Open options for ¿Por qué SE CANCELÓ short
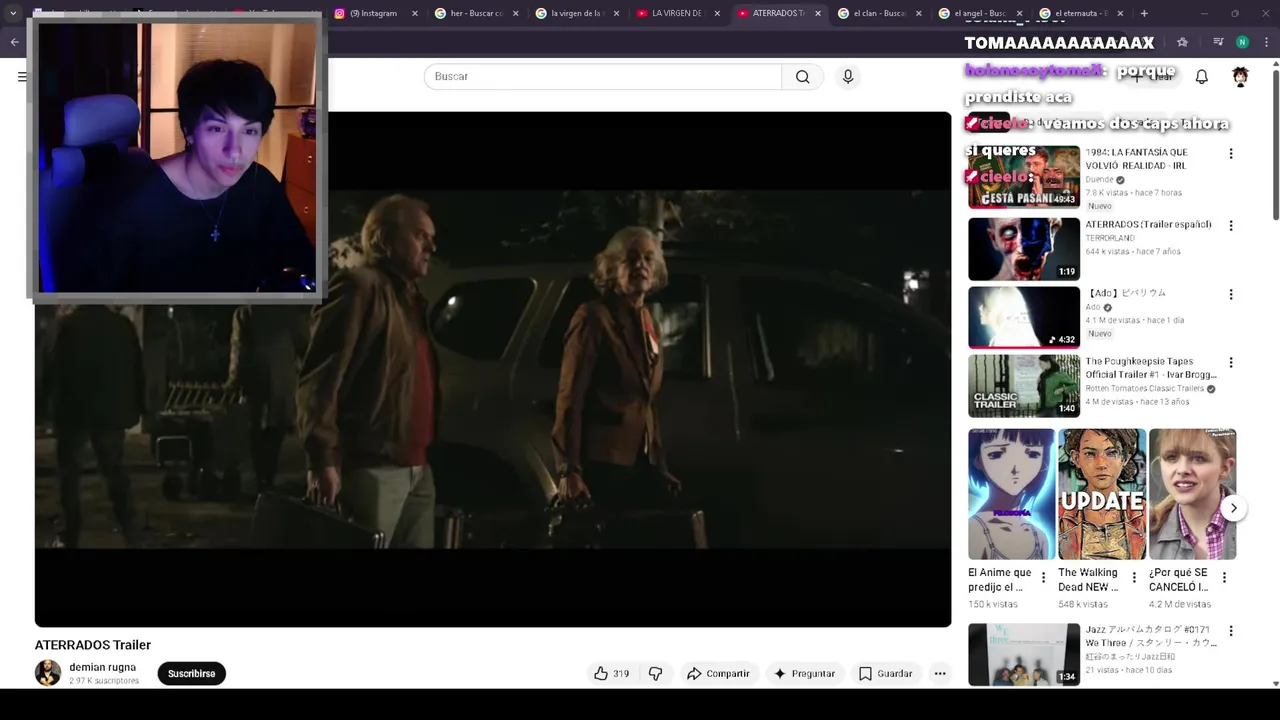Screen dimensions: 1280x720 pos(1224,578)
